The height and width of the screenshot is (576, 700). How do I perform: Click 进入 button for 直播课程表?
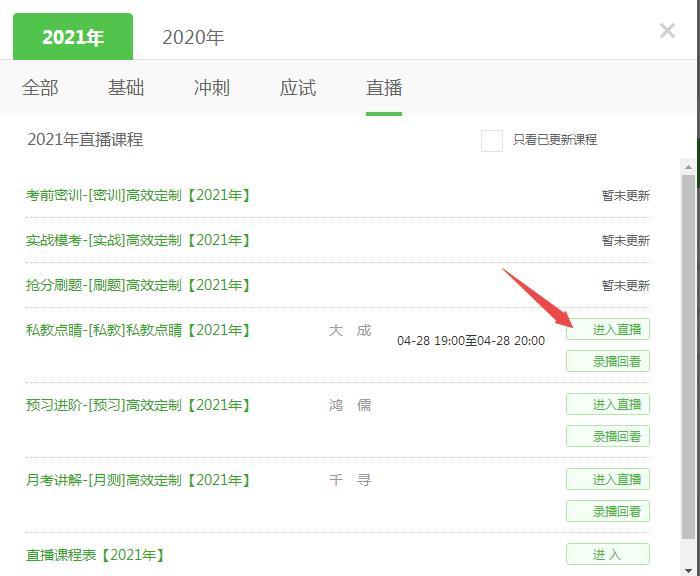[608, 554]
